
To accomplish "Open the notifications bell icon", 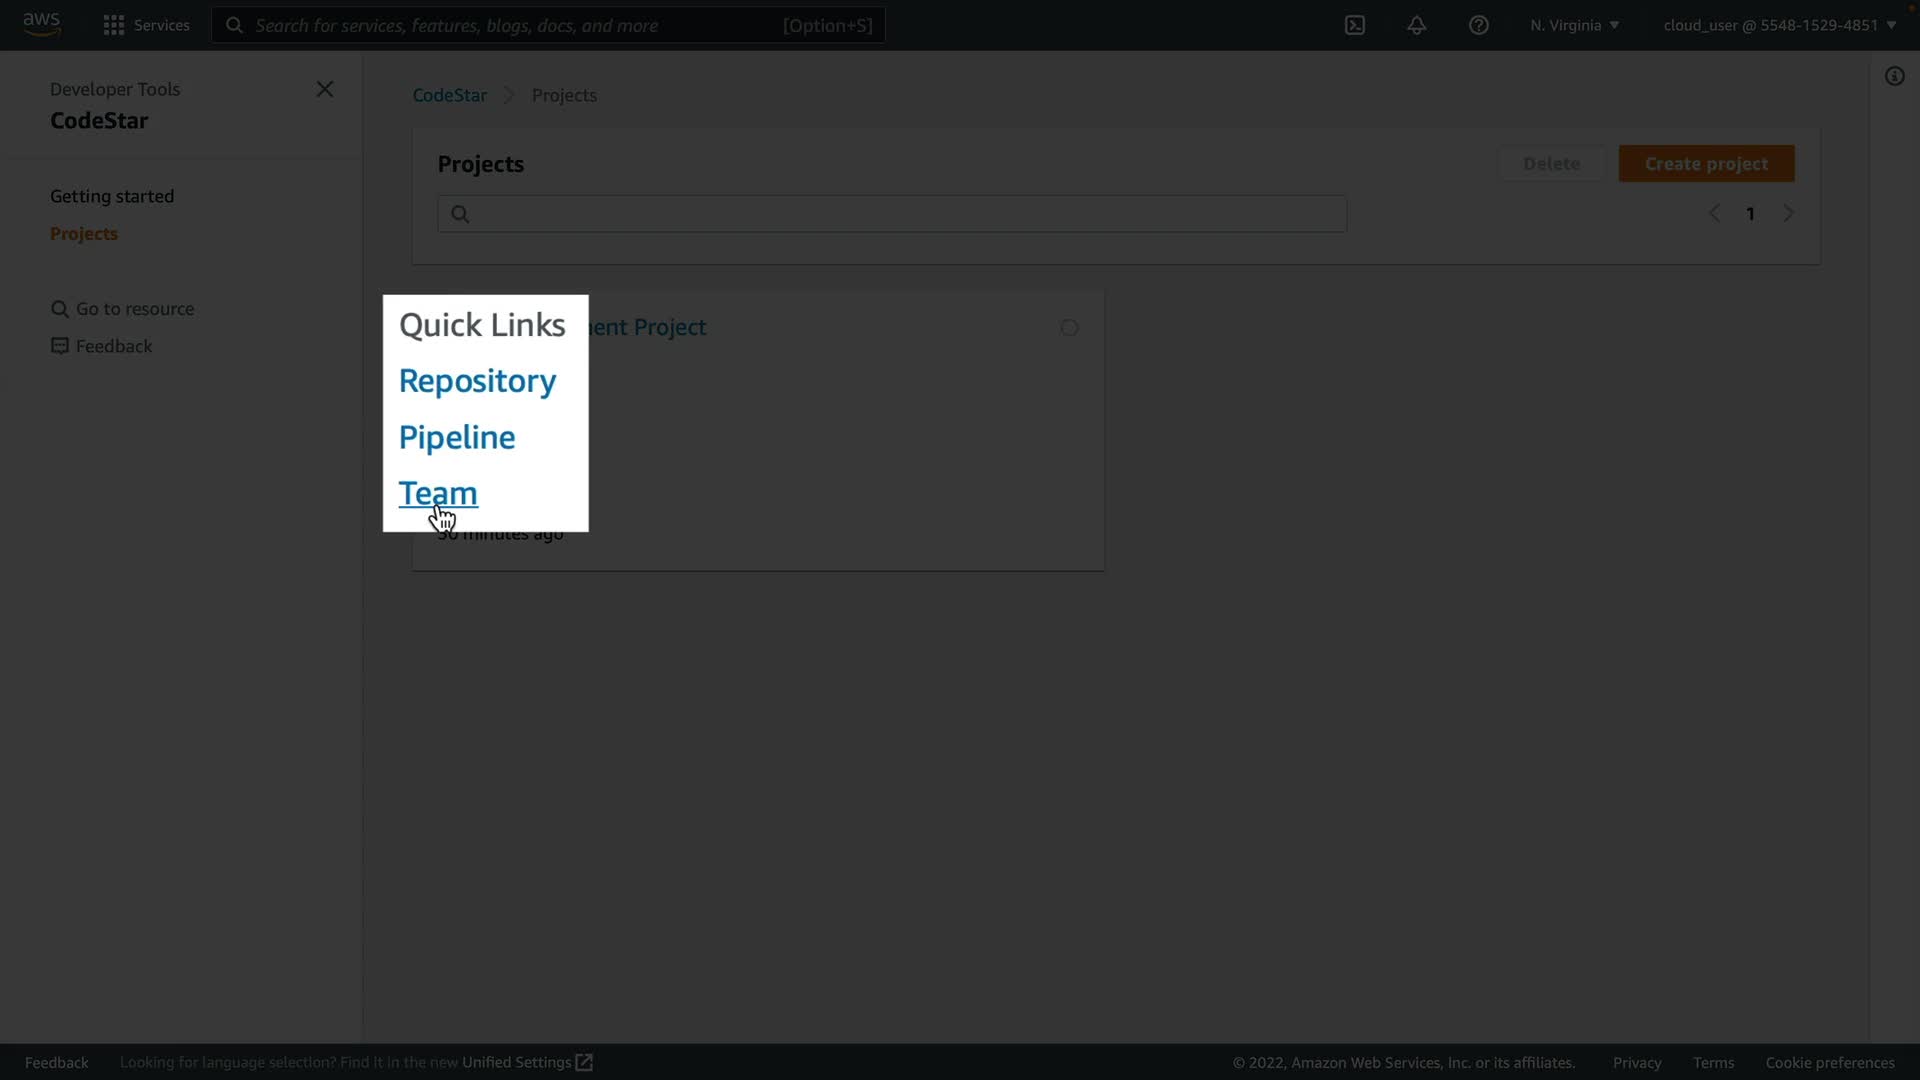I will point(1416,25).
